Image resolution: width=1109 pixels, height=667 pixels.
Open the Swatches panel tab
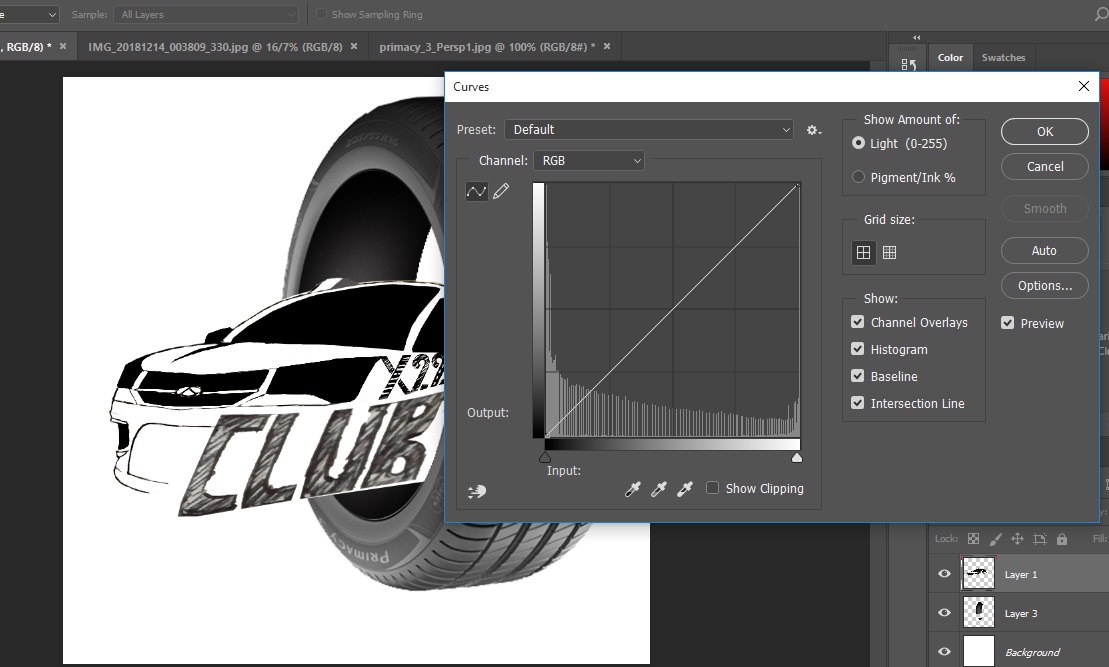click(x=1003, y=58)
